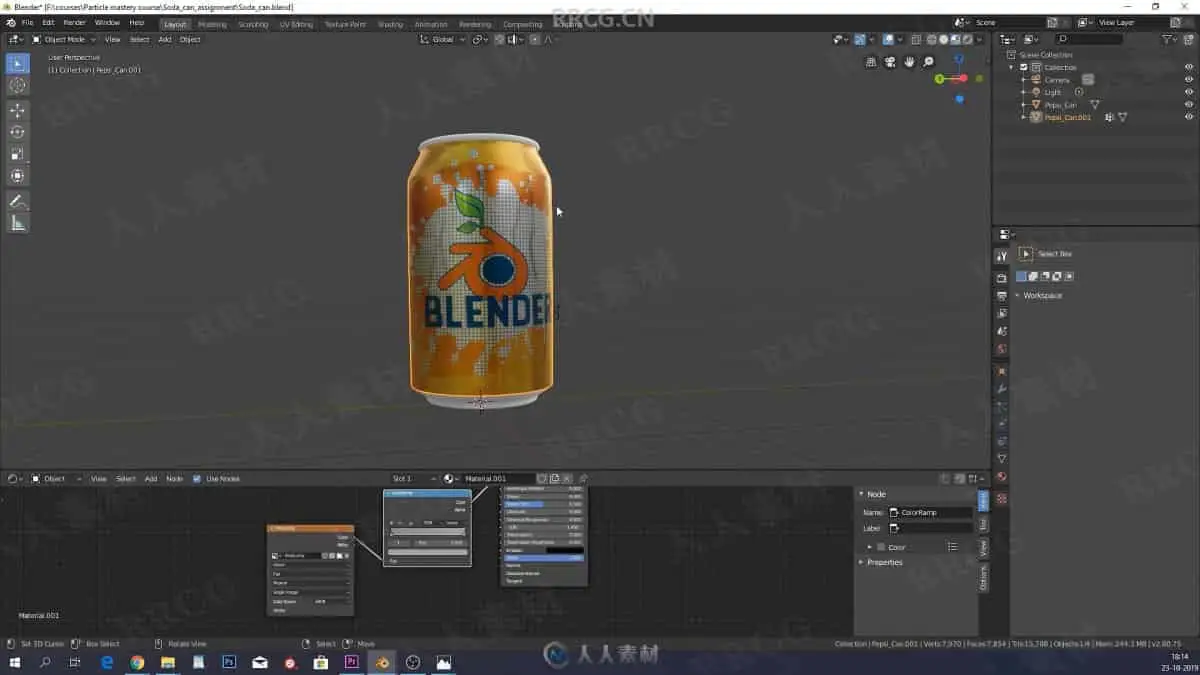This screenshot has height=675, width=1200.
Task: Select the Annotate tool
Action: pos(17,201)
